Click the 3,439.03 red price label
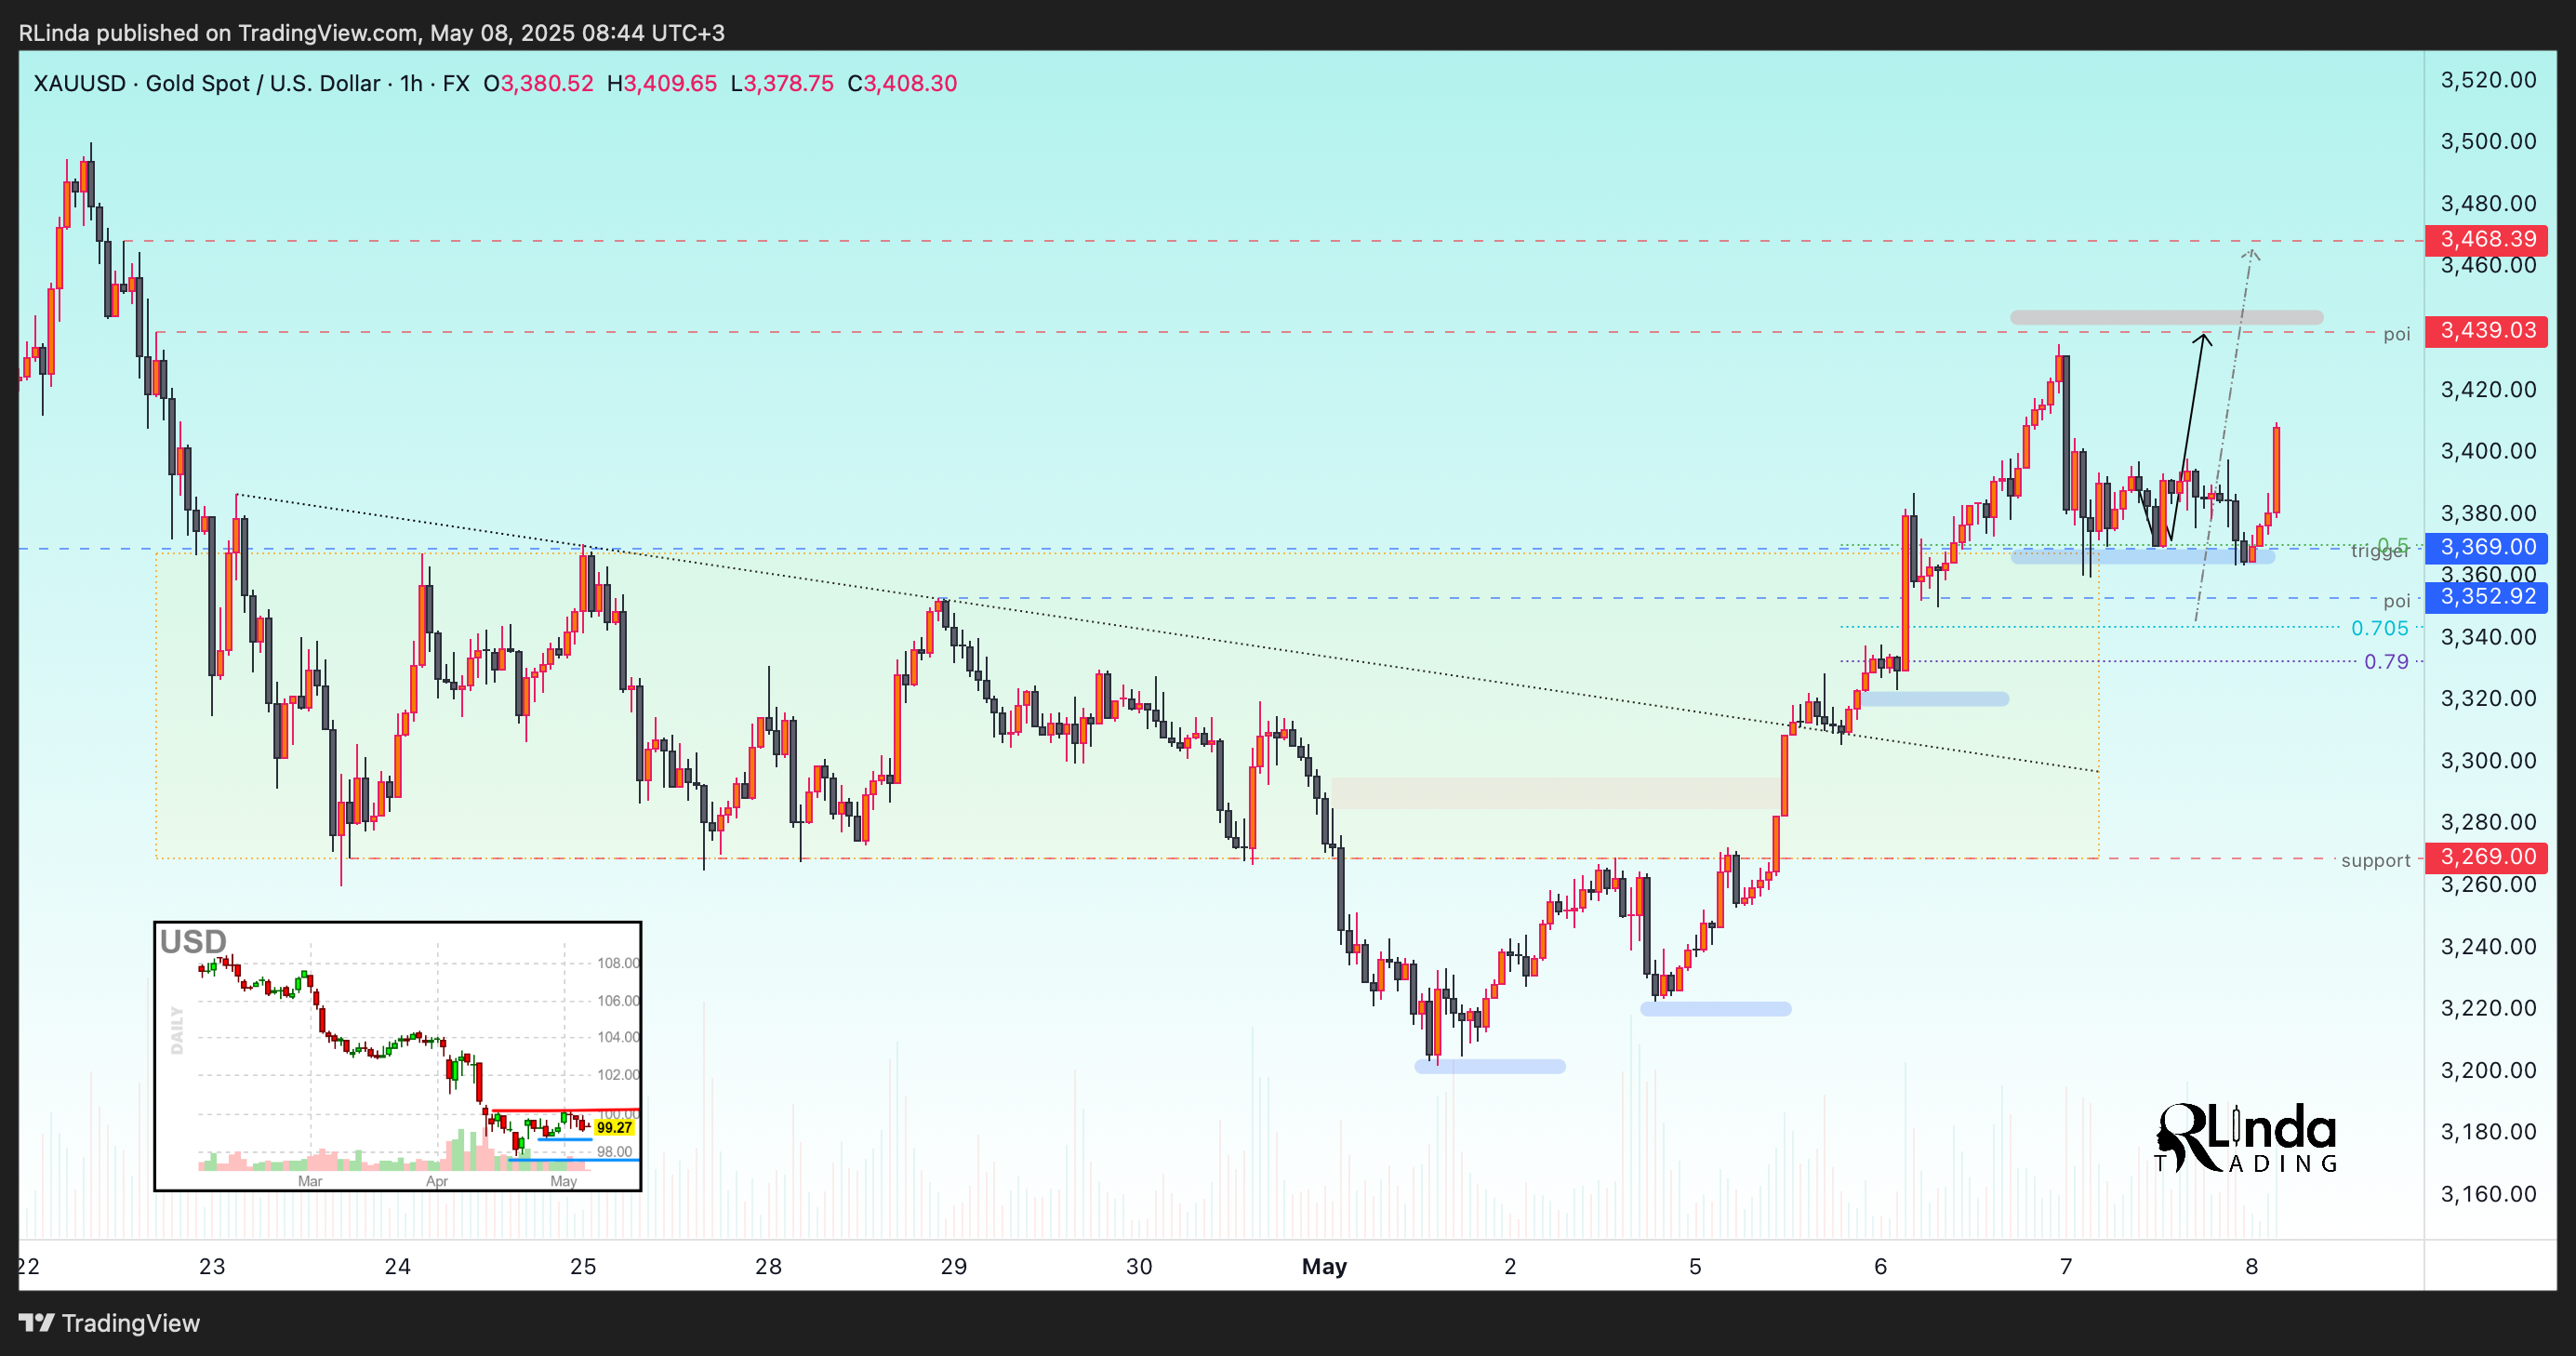This screenshot has width=2576, height=1356. (x=2487, y=330)
